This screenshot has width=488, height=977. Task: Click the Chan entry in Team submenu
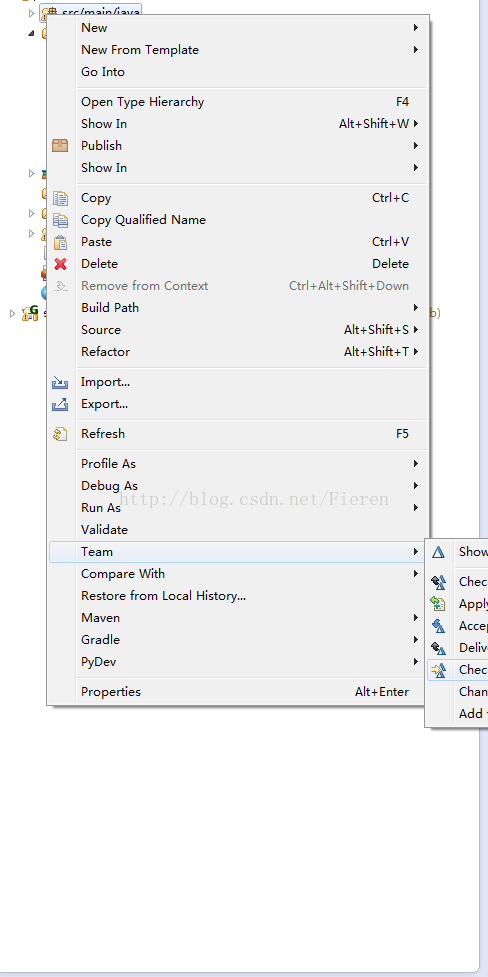click(x=457, y=692)
